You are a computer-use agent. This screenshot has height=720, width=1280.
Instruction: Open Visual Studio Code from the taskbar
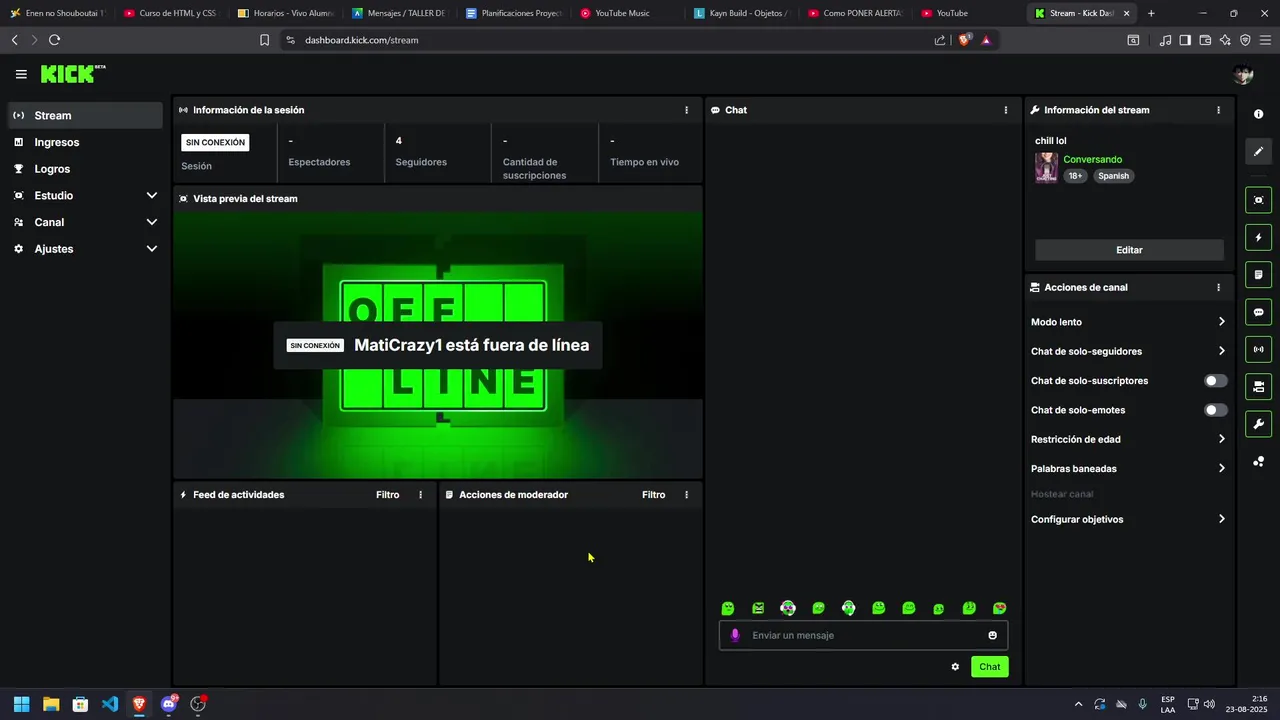110,704
